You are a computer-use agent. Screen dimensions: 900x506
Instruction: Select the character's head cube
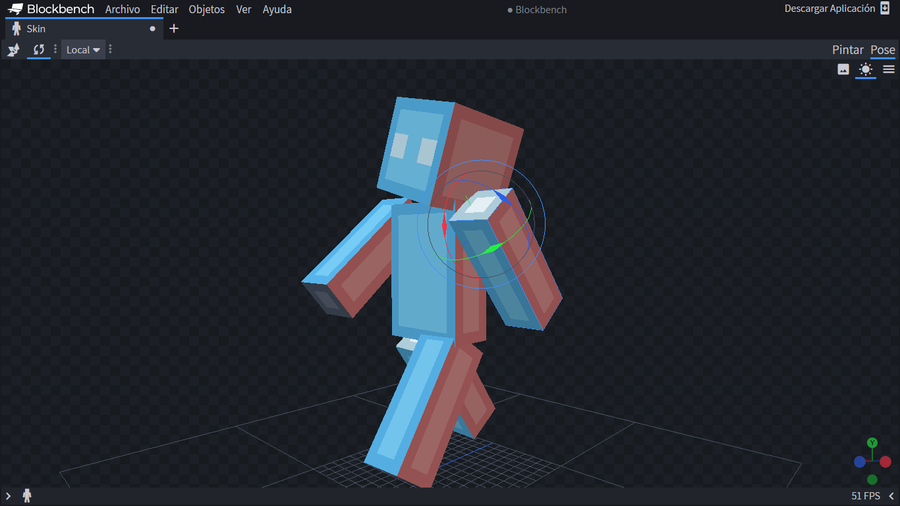click(x=451, y=152)
